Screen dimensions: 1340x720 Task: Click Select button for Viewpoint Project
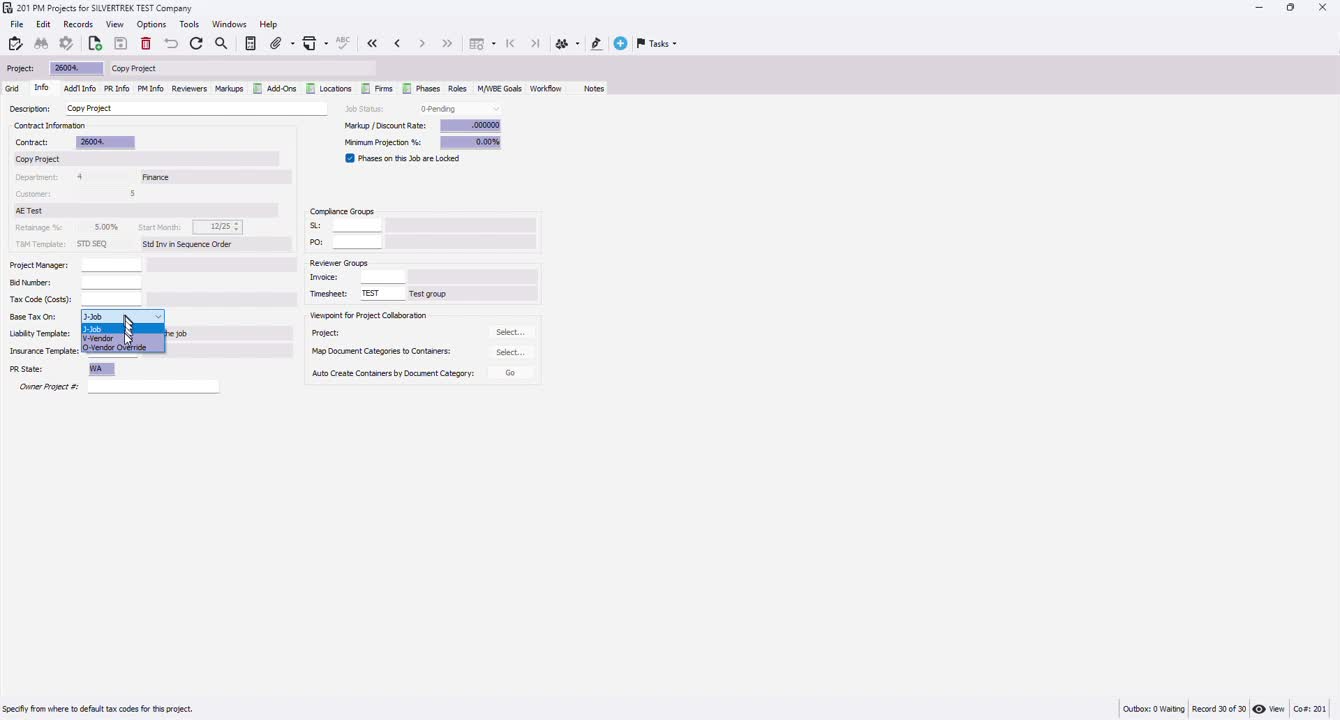coord(510,333)
